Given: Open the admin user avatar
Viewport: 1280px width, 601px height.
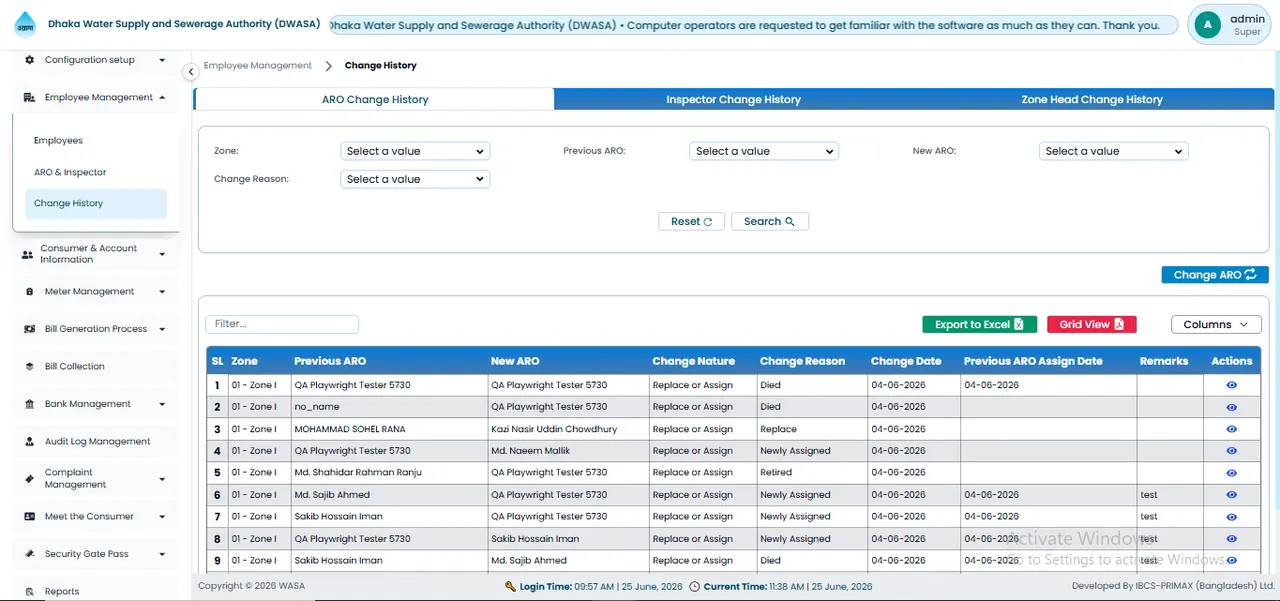Looking at the screenshot, I should click(x=1207, y=25).
